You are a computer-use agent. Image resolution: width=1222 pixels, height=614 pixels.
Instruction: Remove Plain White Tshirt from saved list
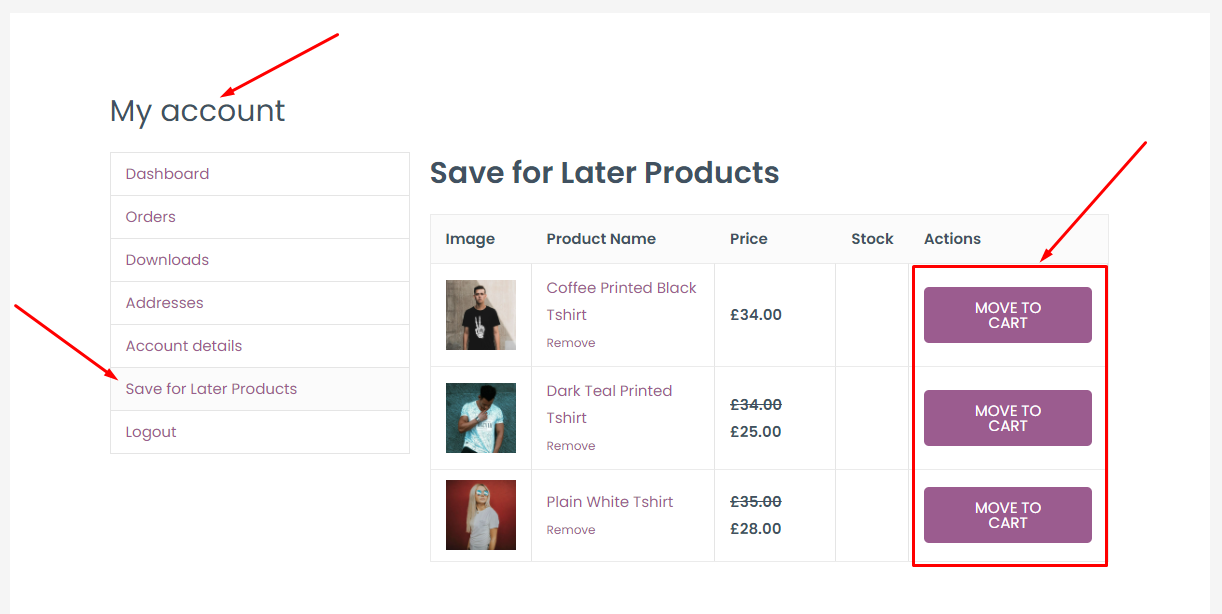click(570, 529)
